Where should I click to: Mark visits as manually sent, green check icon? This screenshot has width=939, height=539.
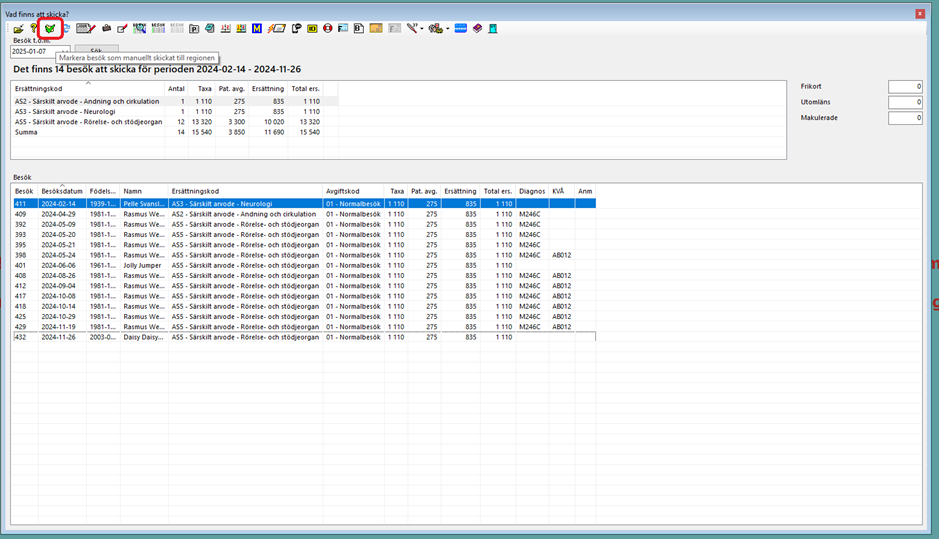[50, 29]
